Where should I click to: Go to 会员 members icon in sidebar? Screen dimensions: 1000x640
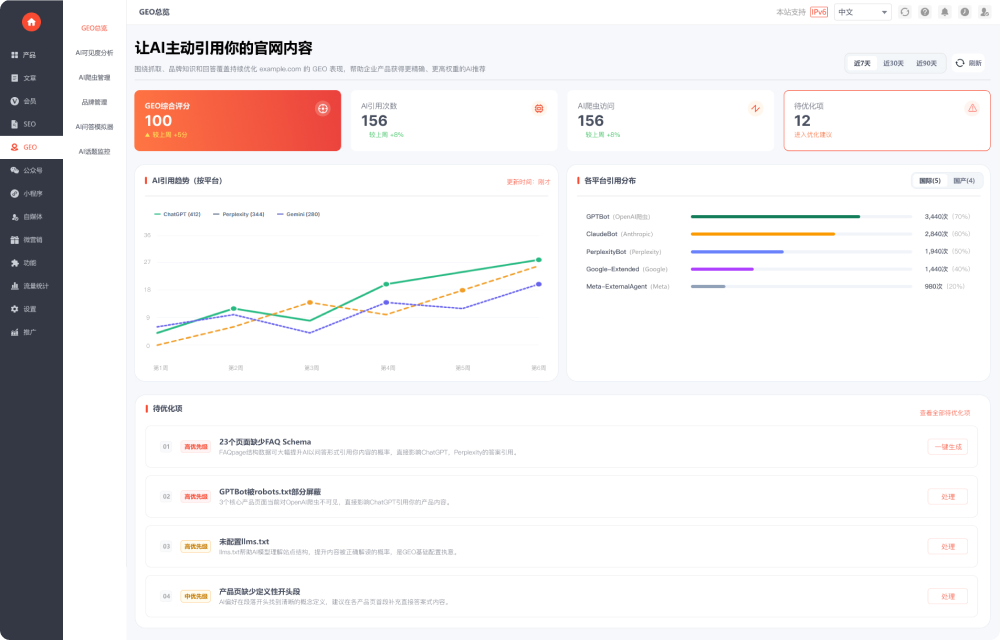(15, 101)
